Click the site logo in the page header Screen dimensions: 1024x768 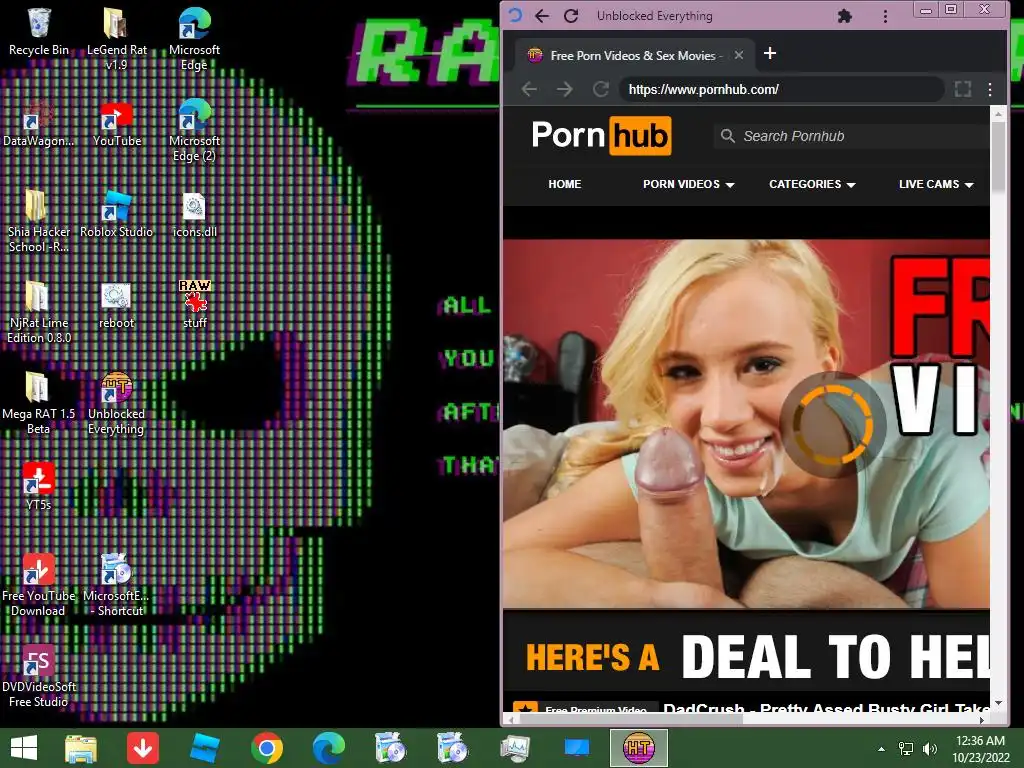click(601, 135)
